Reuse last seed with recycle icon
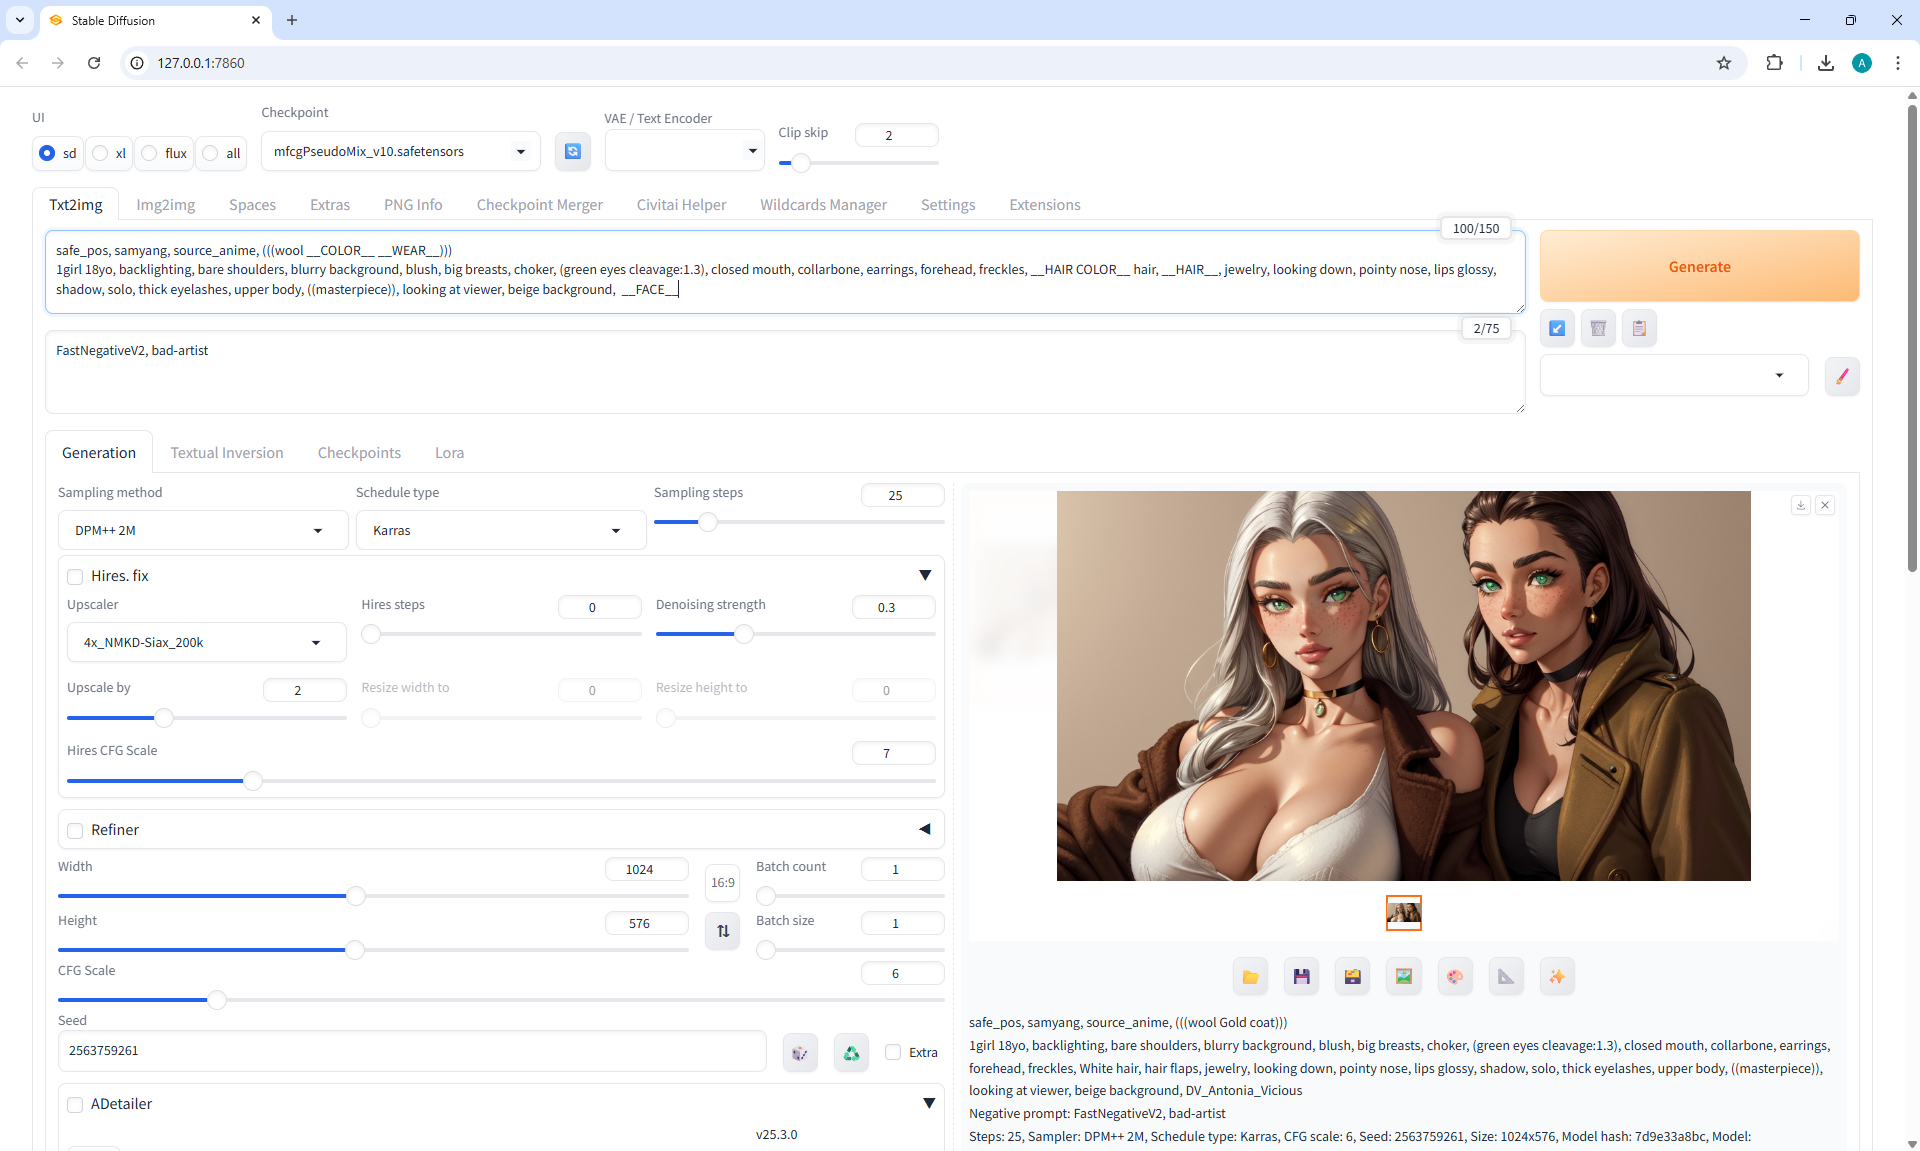 (851, 1052)
